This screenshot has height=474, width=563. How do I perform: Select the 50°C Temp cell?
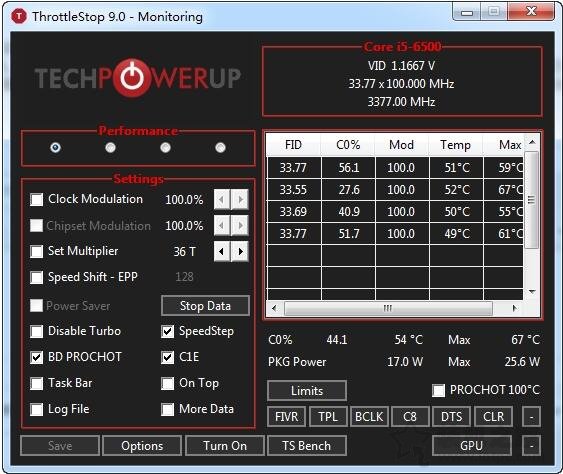pos(456,212)
